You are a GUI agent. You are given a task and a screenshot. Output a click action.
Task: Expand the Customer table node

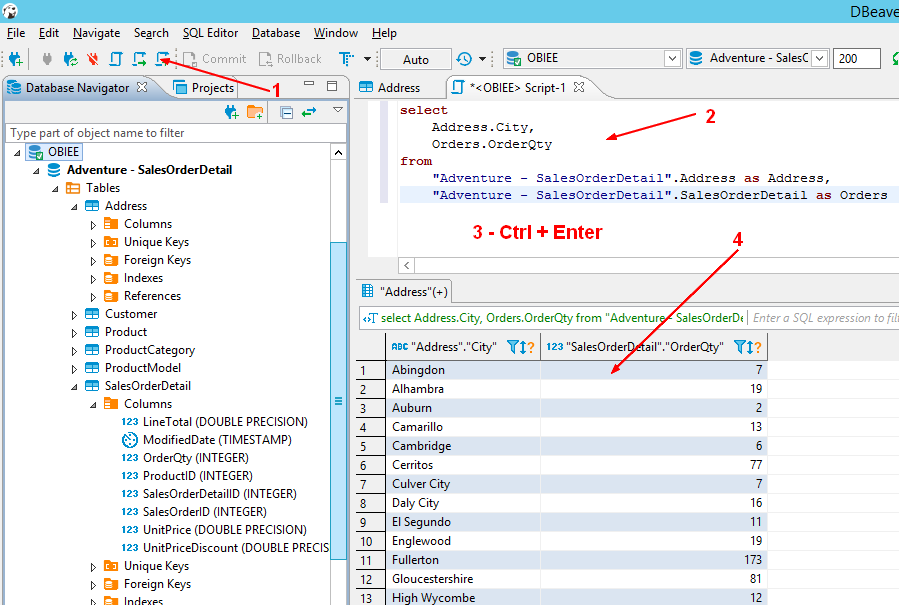(x=73, y=313)
